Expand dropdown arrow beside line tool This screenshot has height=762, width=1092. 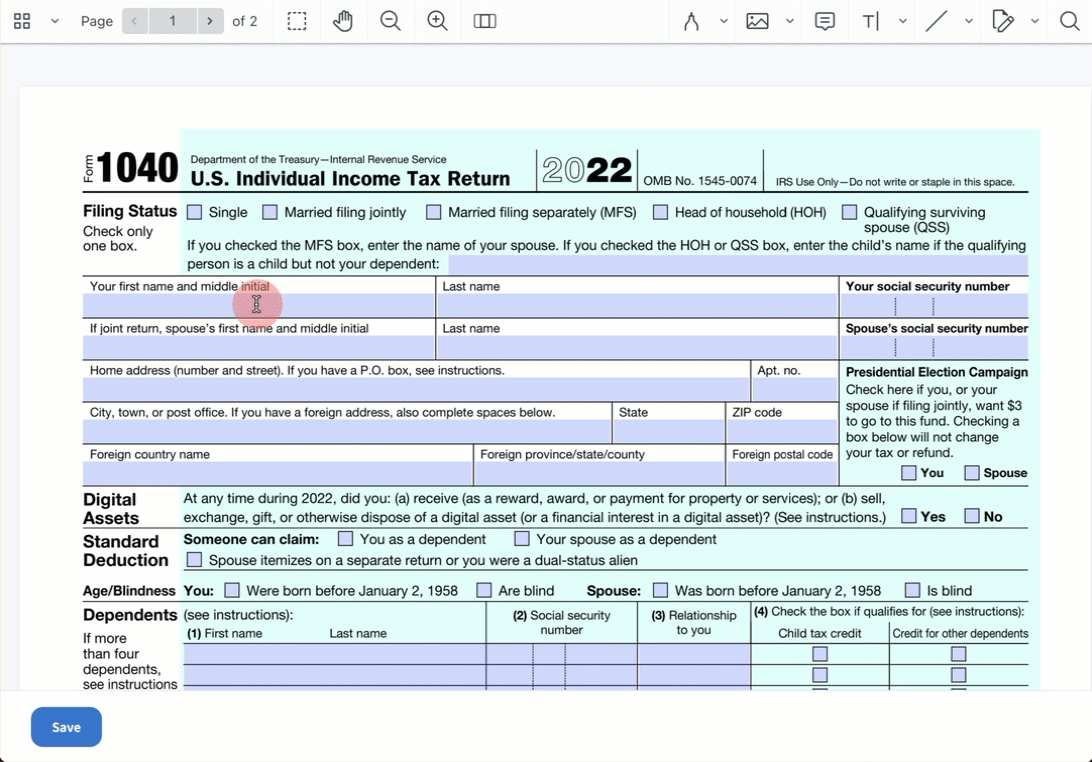point(968,21)
